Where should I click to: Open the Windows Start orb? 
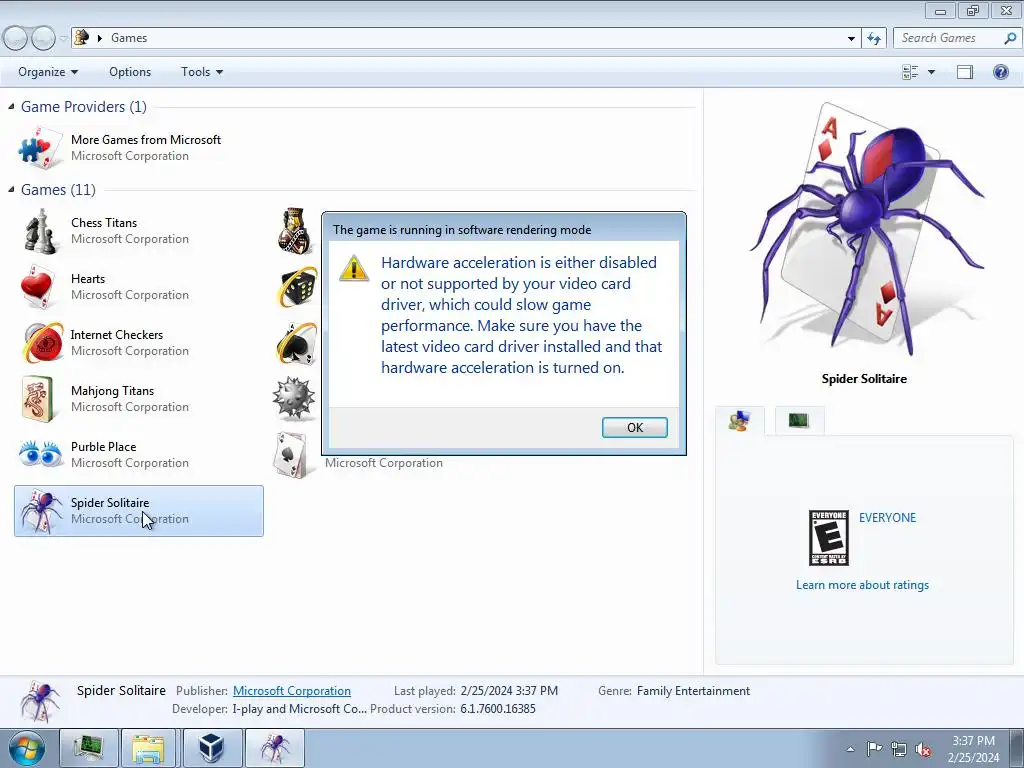[x=27, y=748]
